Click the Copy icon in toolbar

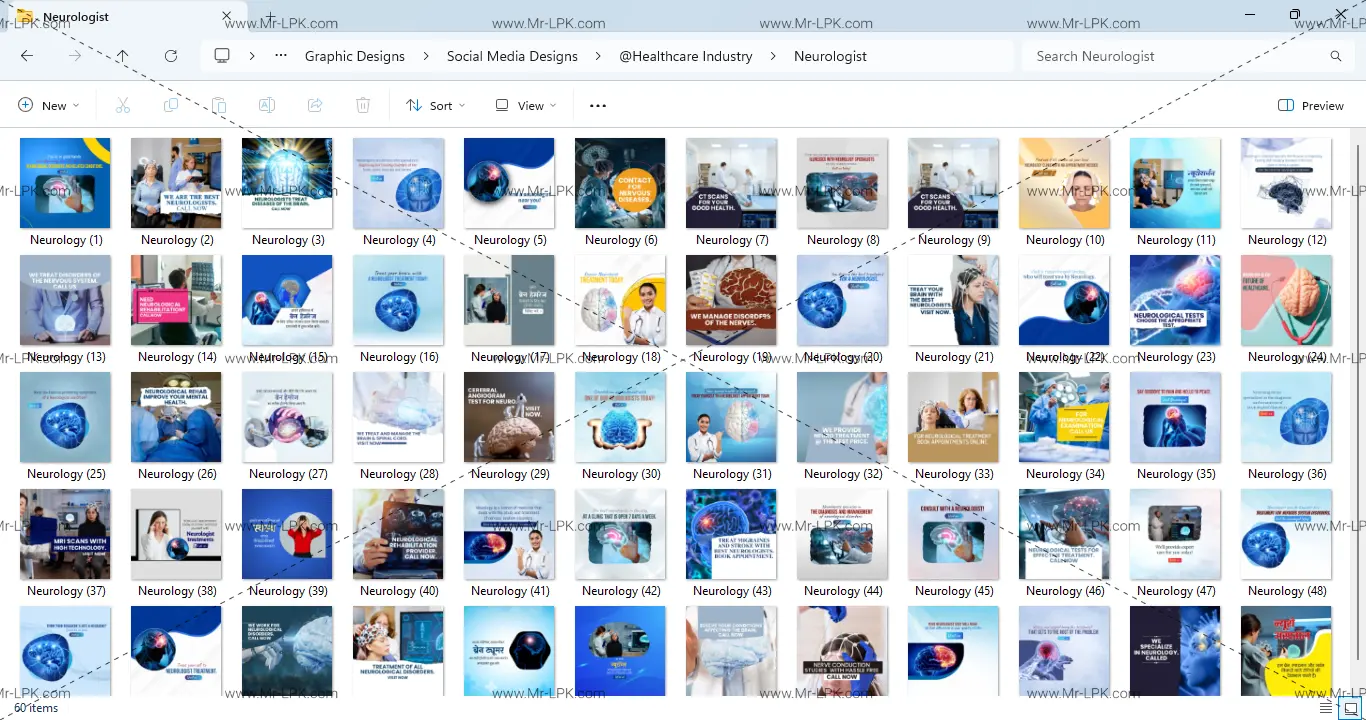click(x=171, y=105)
